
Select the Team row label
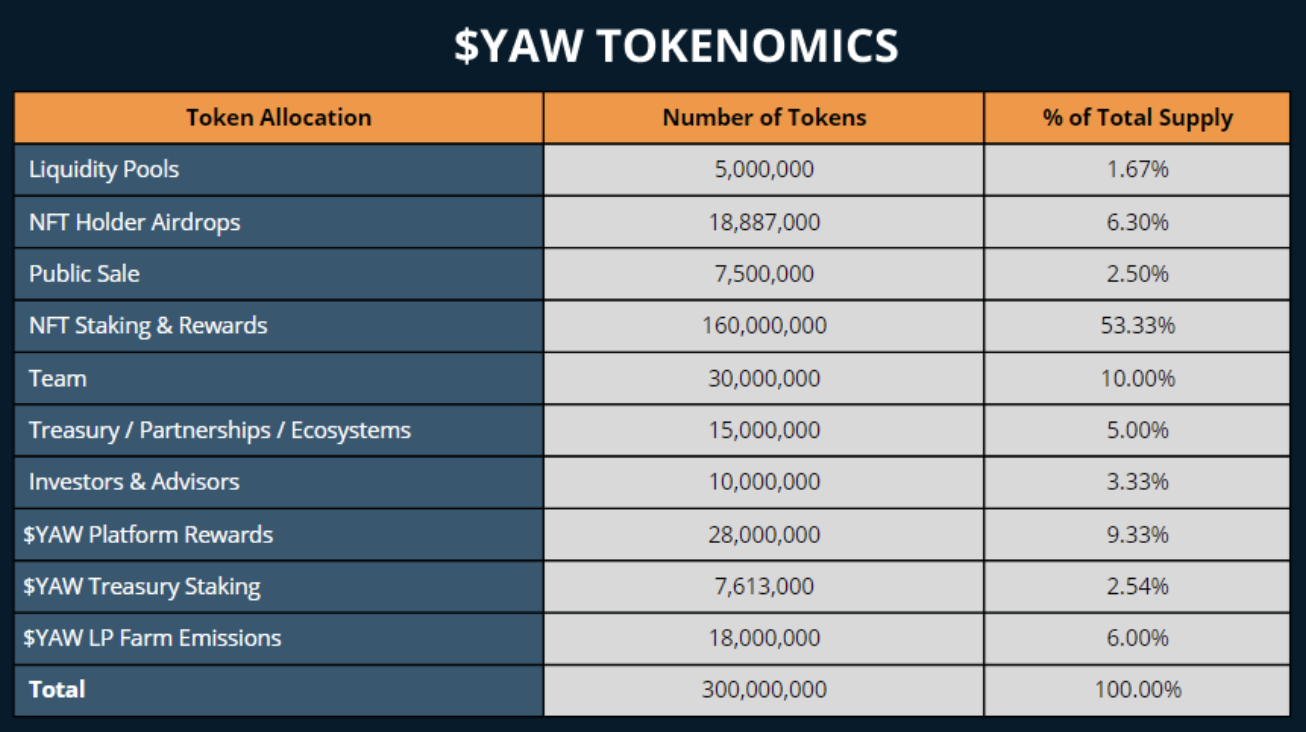tap(58, 378)
